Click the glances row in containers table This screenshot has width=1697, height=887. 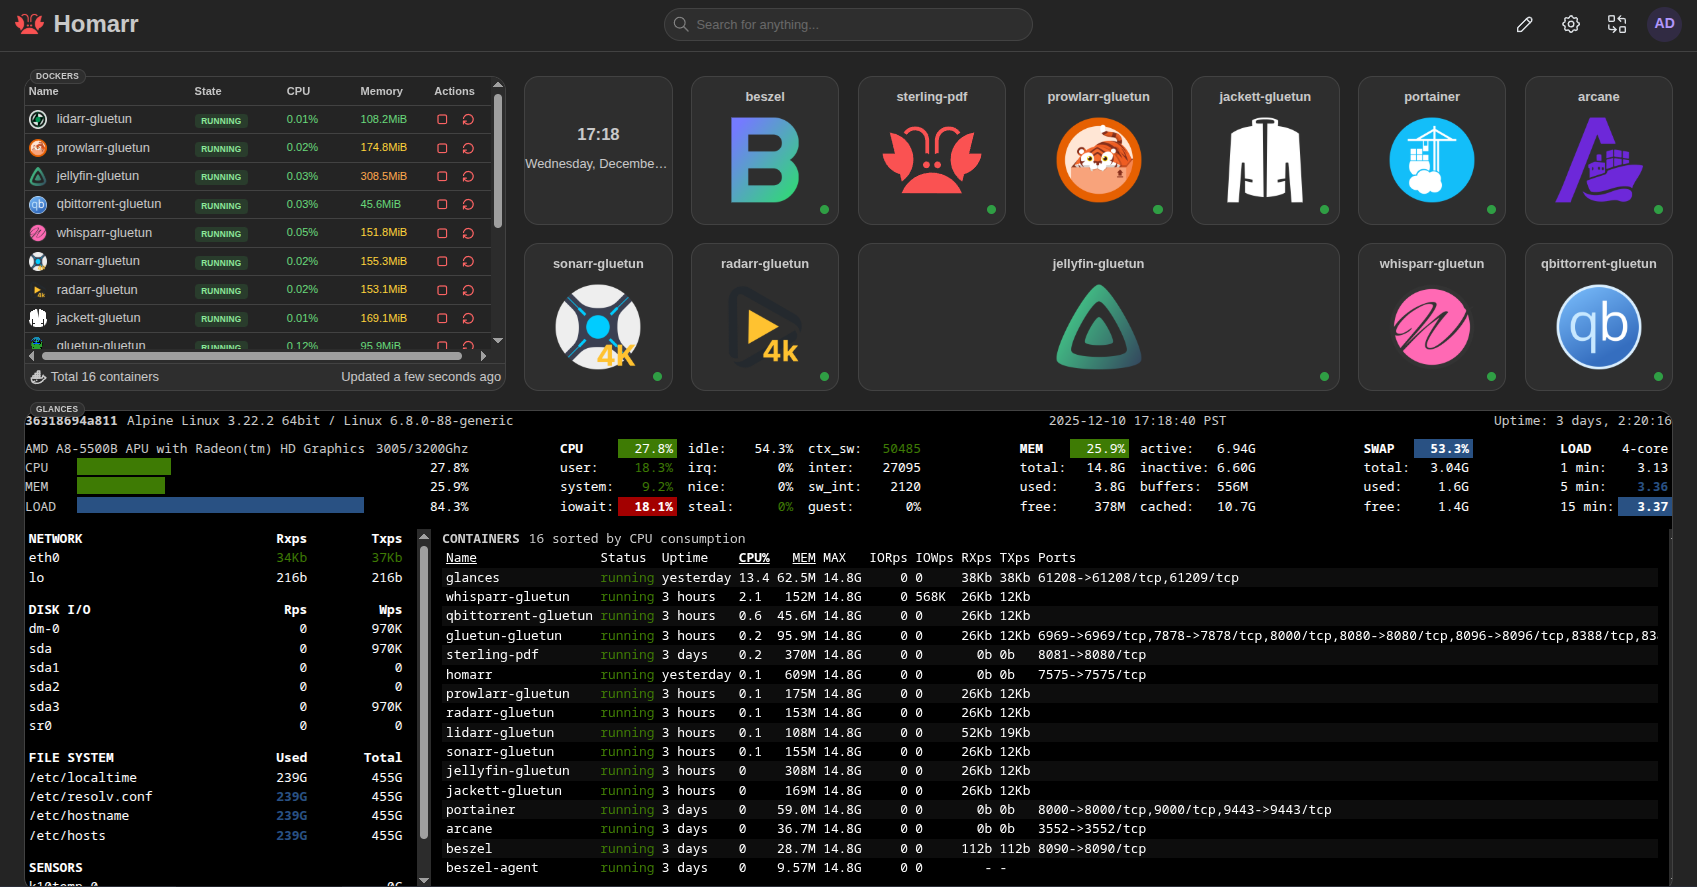pos(1050,578)
